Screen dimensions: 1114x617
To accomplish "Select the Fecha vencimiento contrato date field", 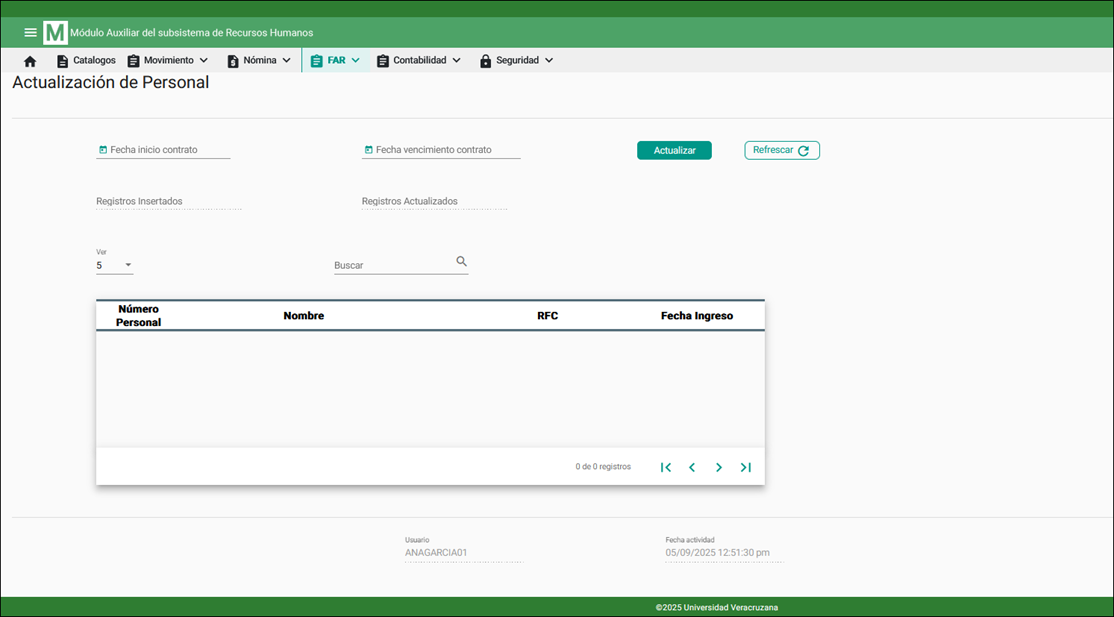I will (x=441, y=150).
